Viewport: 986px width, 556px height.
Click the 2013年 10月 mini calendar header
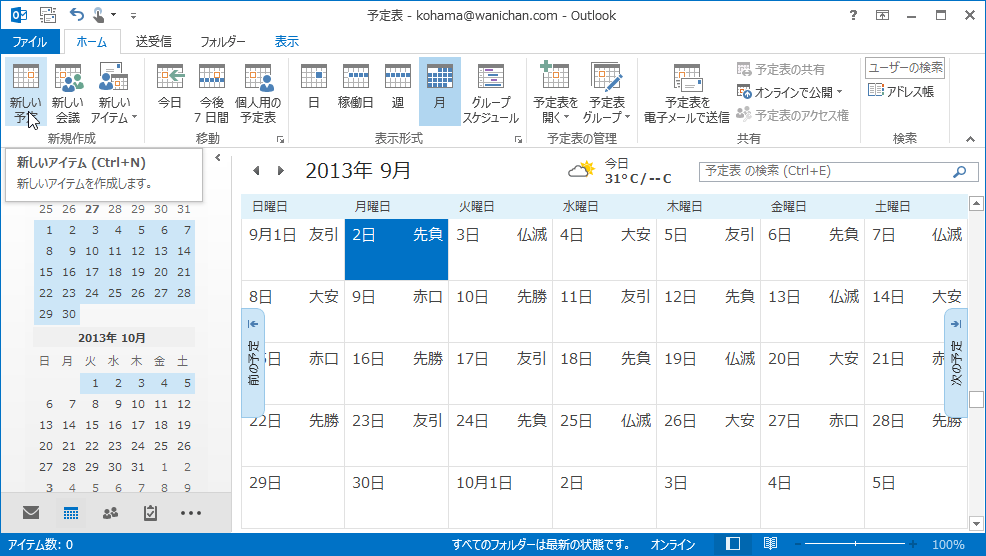coord(112,338)
